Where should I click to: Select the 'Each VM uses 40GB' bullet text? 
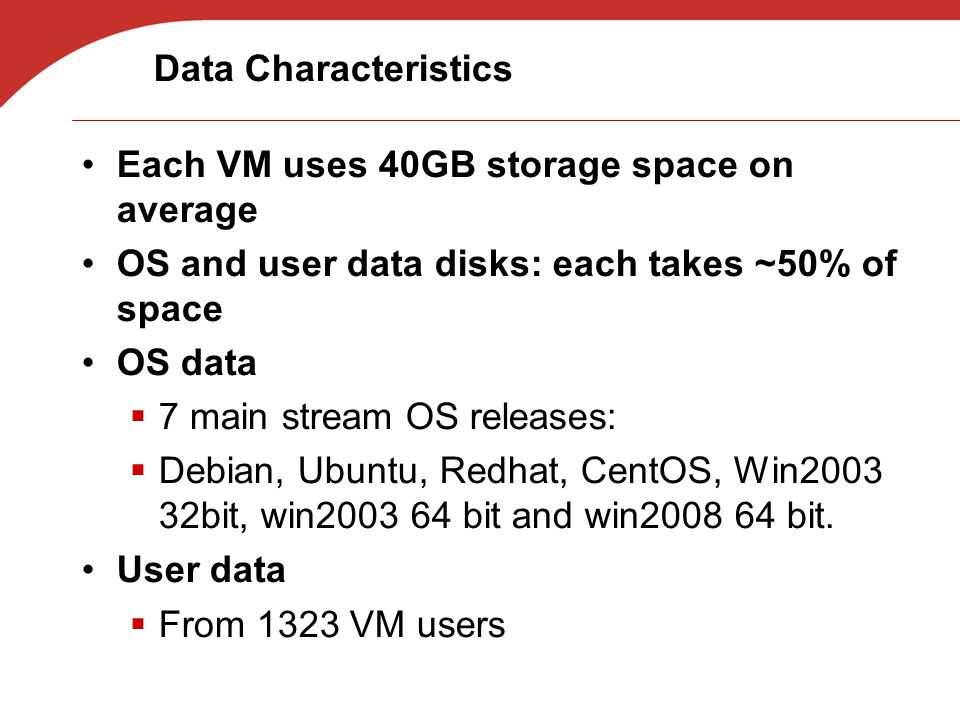[x=455, y=187]
